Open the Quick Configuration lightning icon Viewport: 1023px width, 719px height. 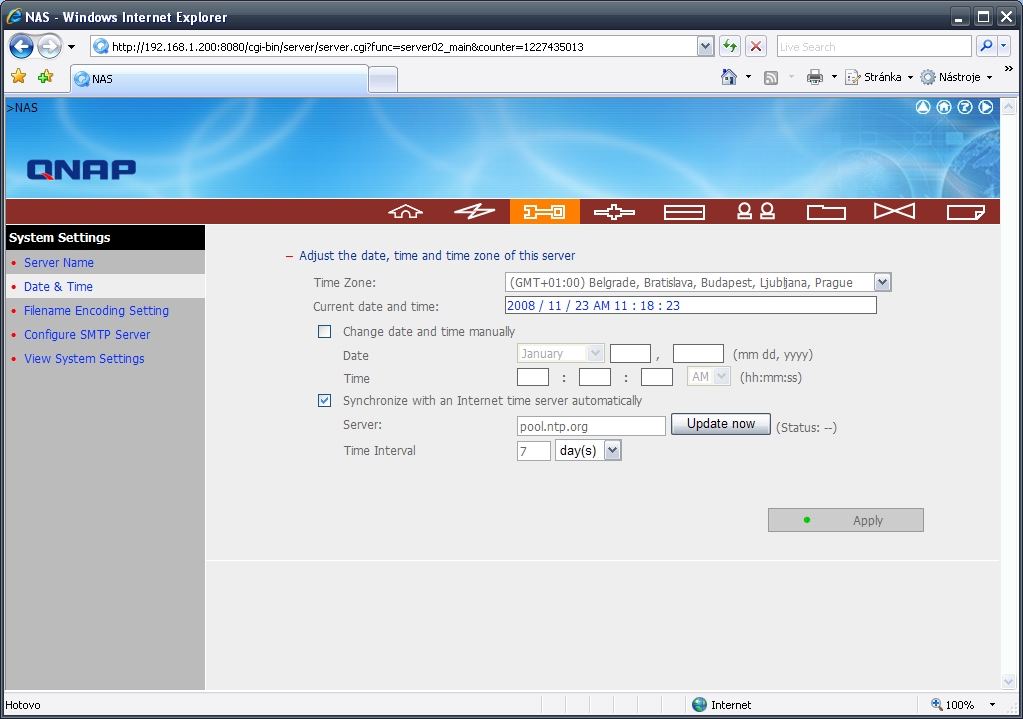pos(474,211)
